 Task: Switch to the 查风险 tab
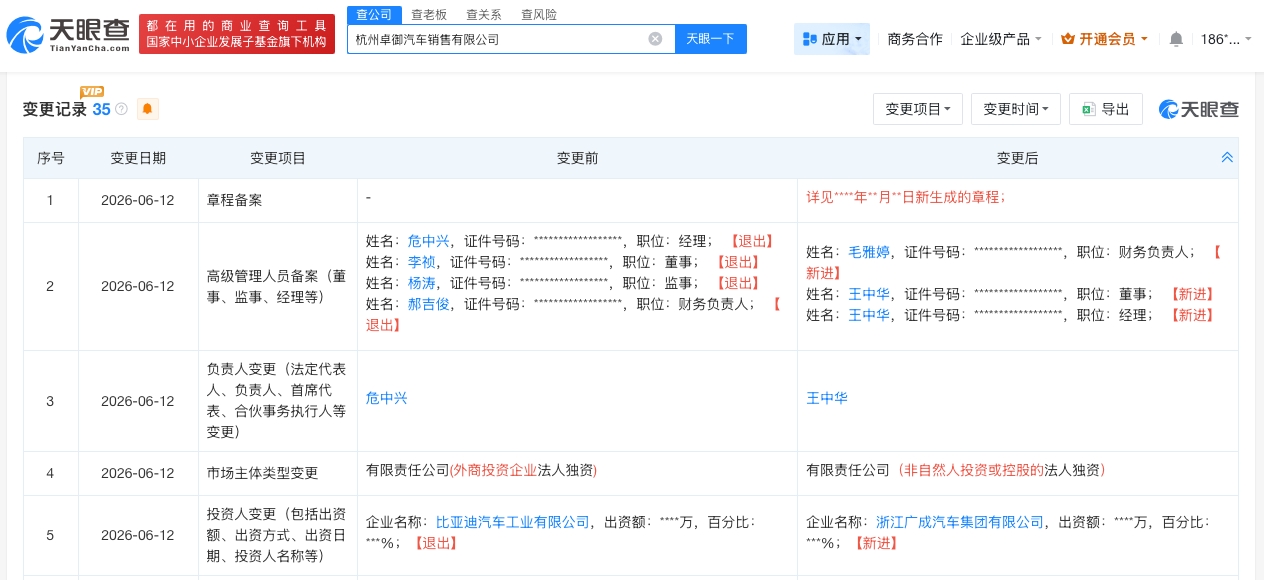[539, 14]
